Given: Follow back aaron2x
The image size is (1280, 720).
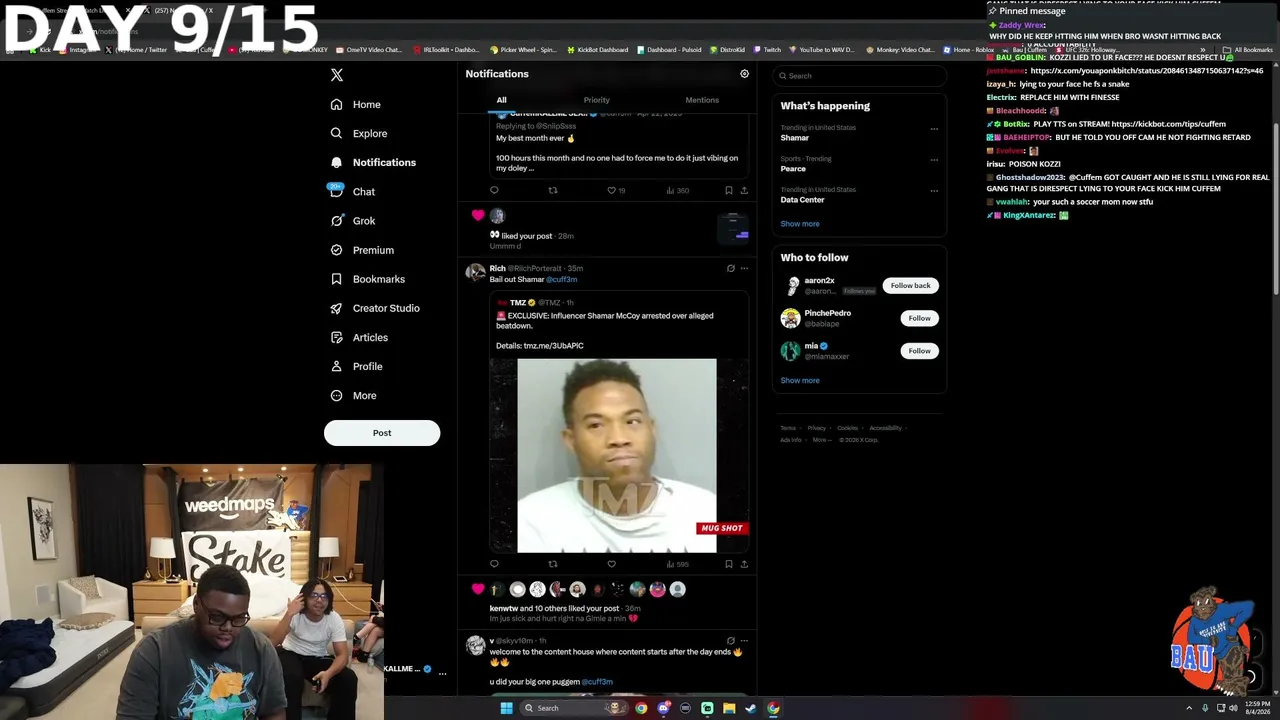Looking at the screenshot, I should point(910,286).
